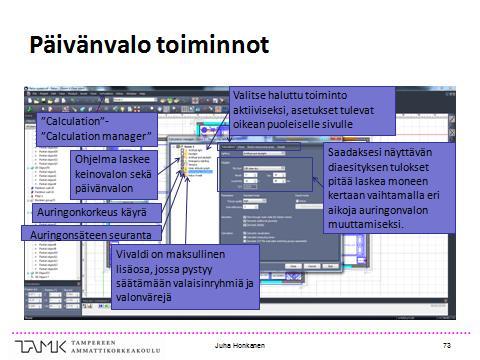The height and width of the screenshot is (360, 480).
Task: Click the leftmost button at dialog bottom
Action: pos(293,266)
